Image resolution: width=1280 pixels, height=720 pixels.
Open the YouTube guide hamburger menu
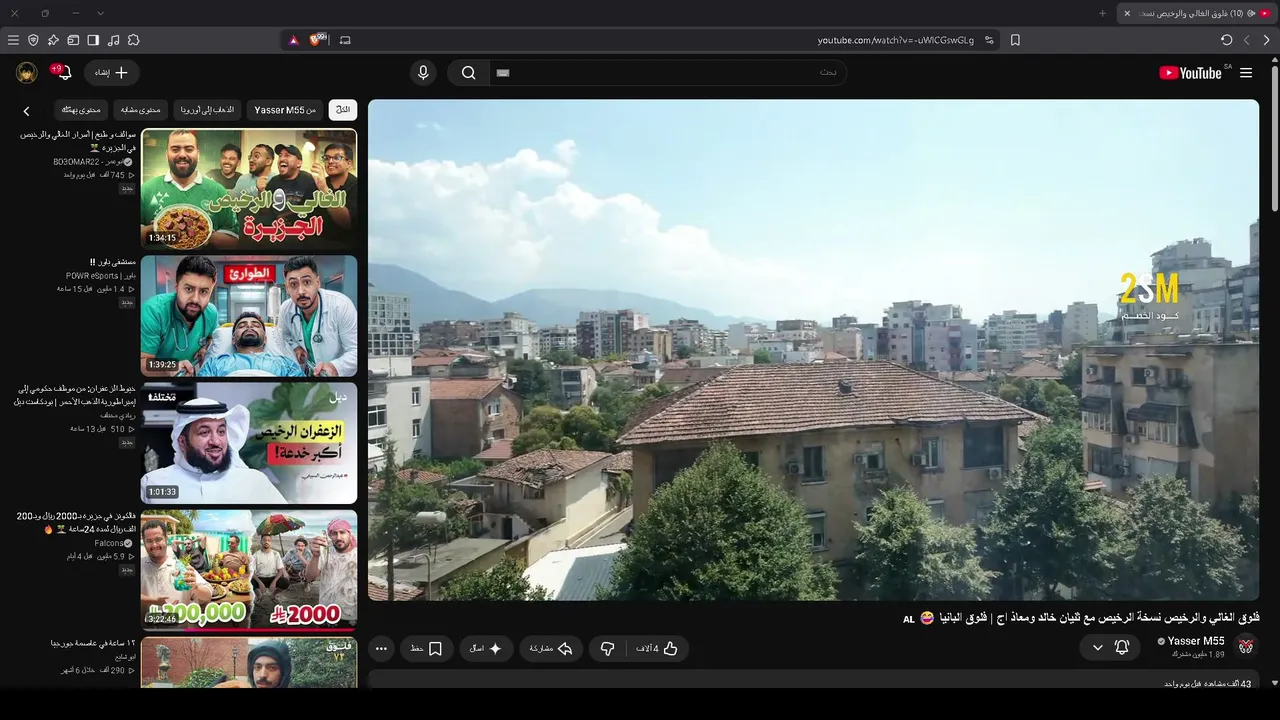[x=1246, y=73]
